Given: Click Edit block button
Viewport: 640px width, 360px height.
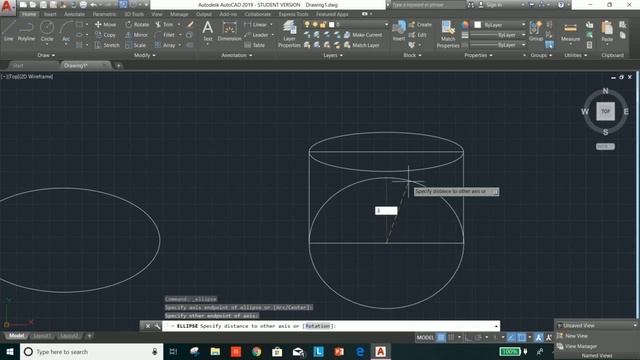Looking at the screenshot, I should pos(418,35).
